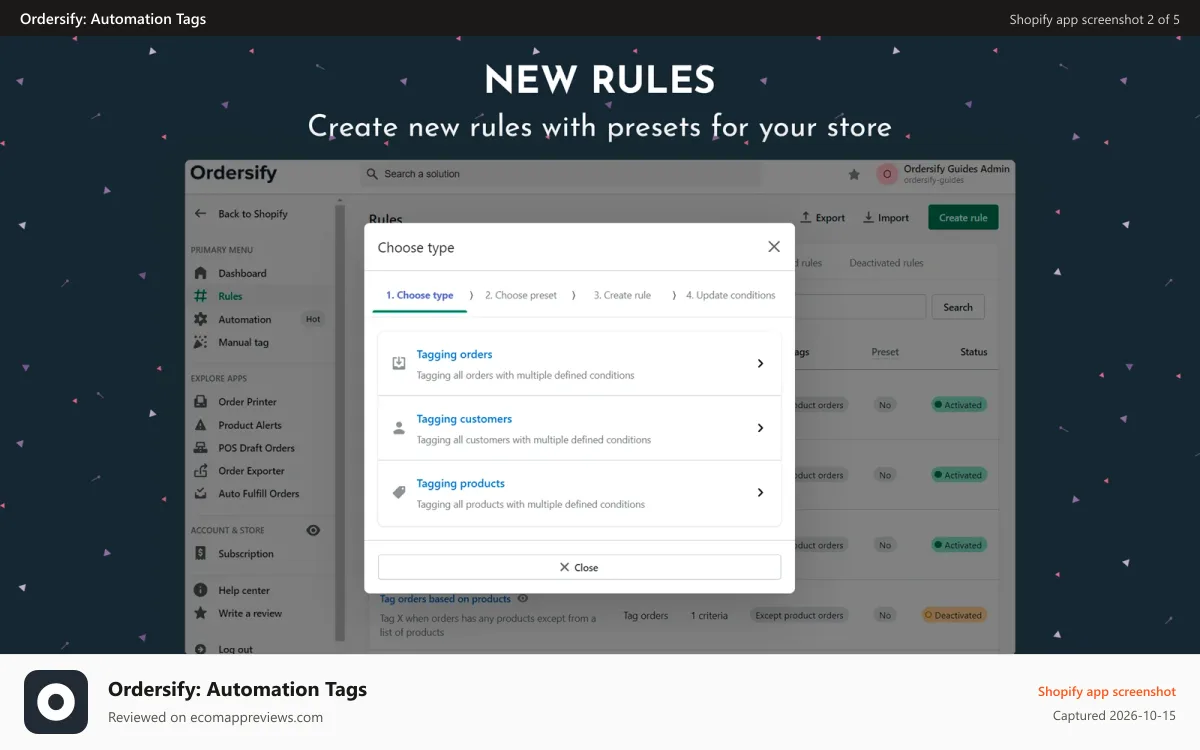Open the Tagging customers link
1200x750 pixels.
(464, 419)
